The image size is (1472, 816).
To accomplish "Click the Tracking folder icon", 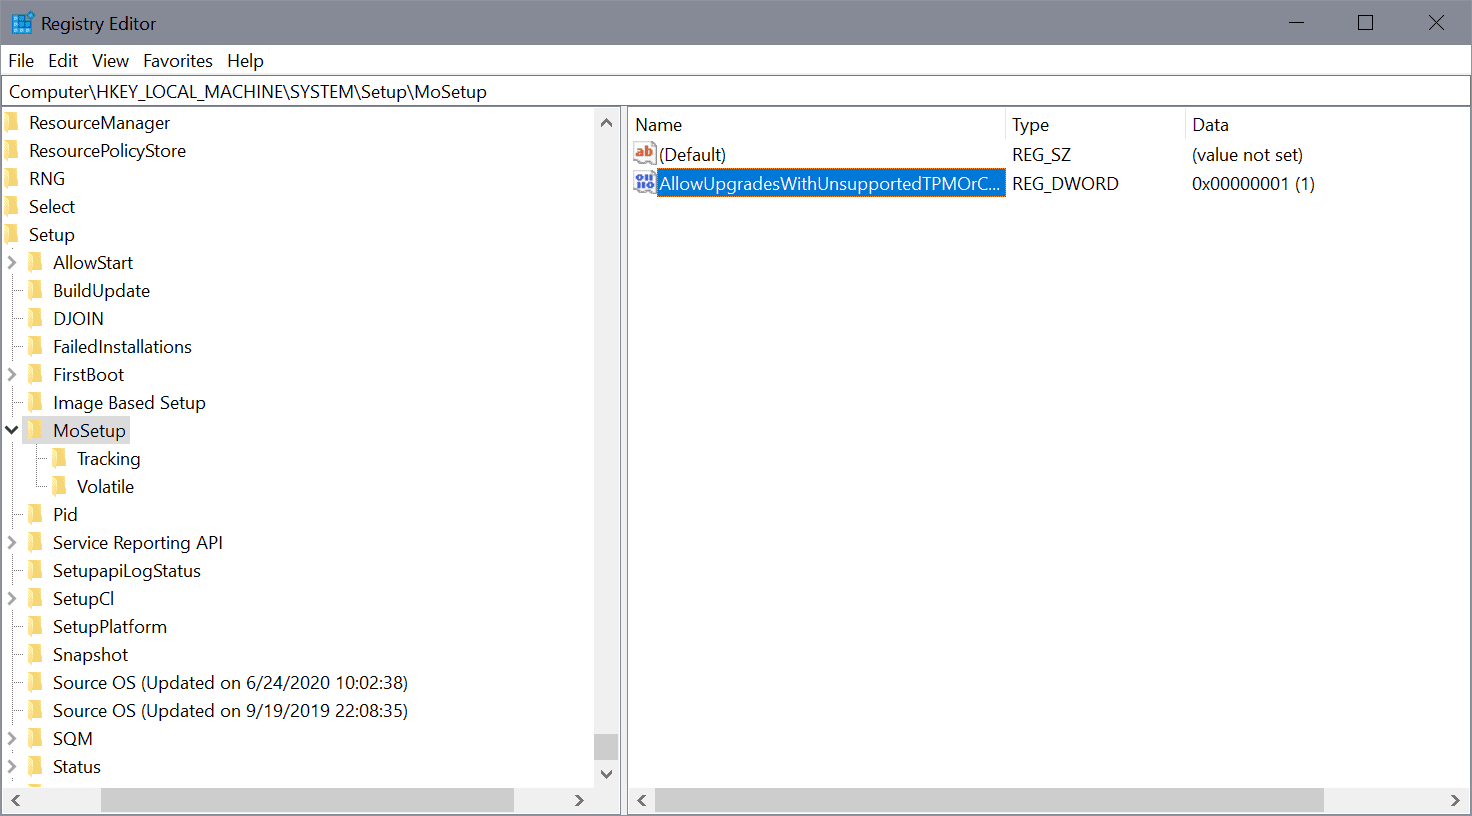I will point(60,459).
